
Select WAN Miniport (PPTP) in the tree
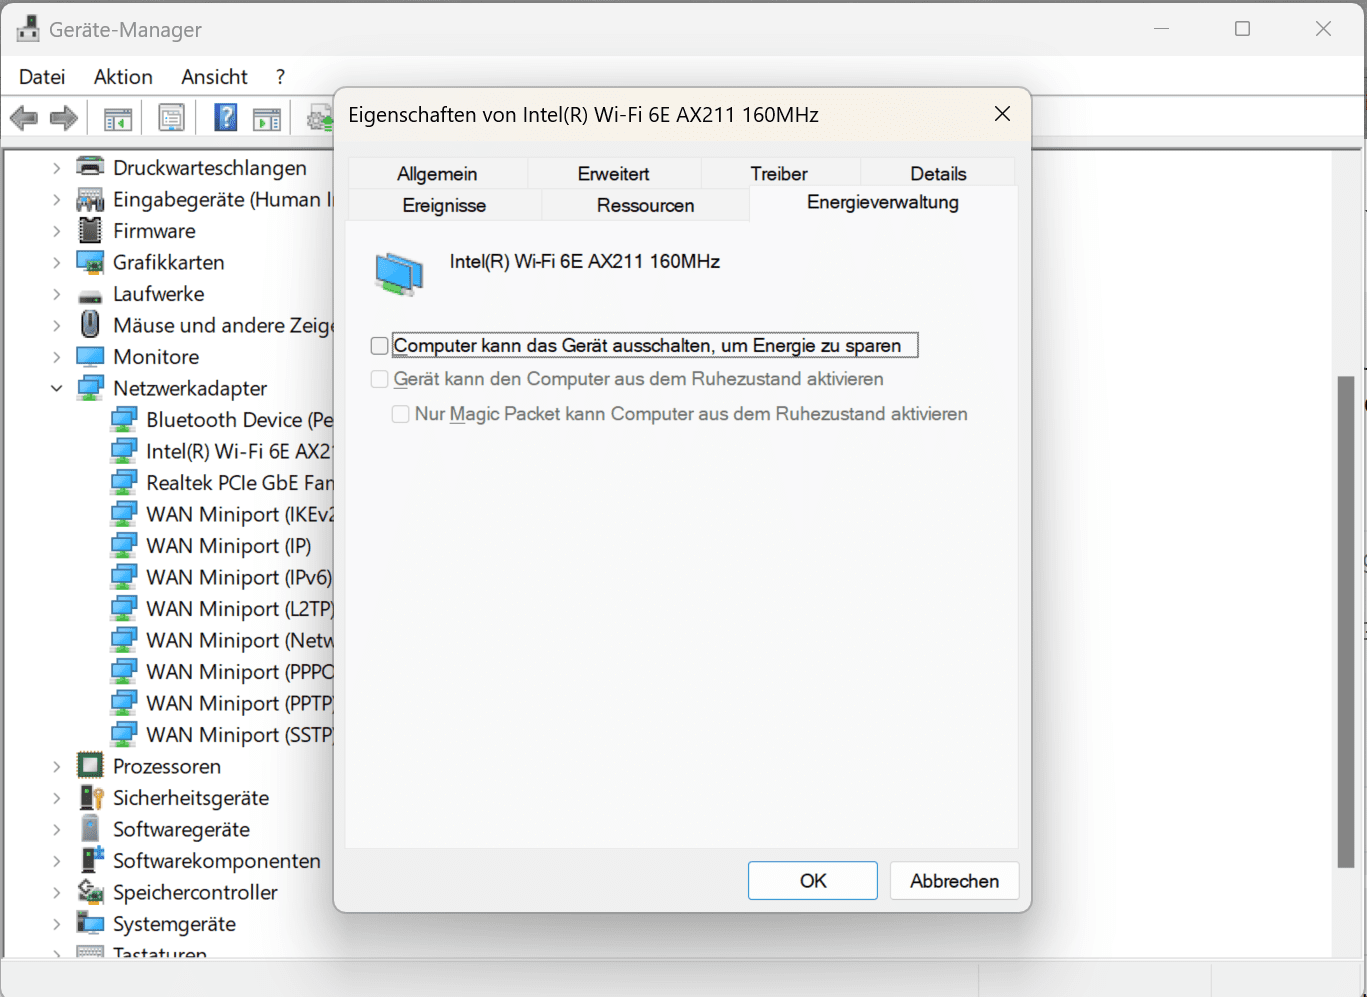point(238,703)
